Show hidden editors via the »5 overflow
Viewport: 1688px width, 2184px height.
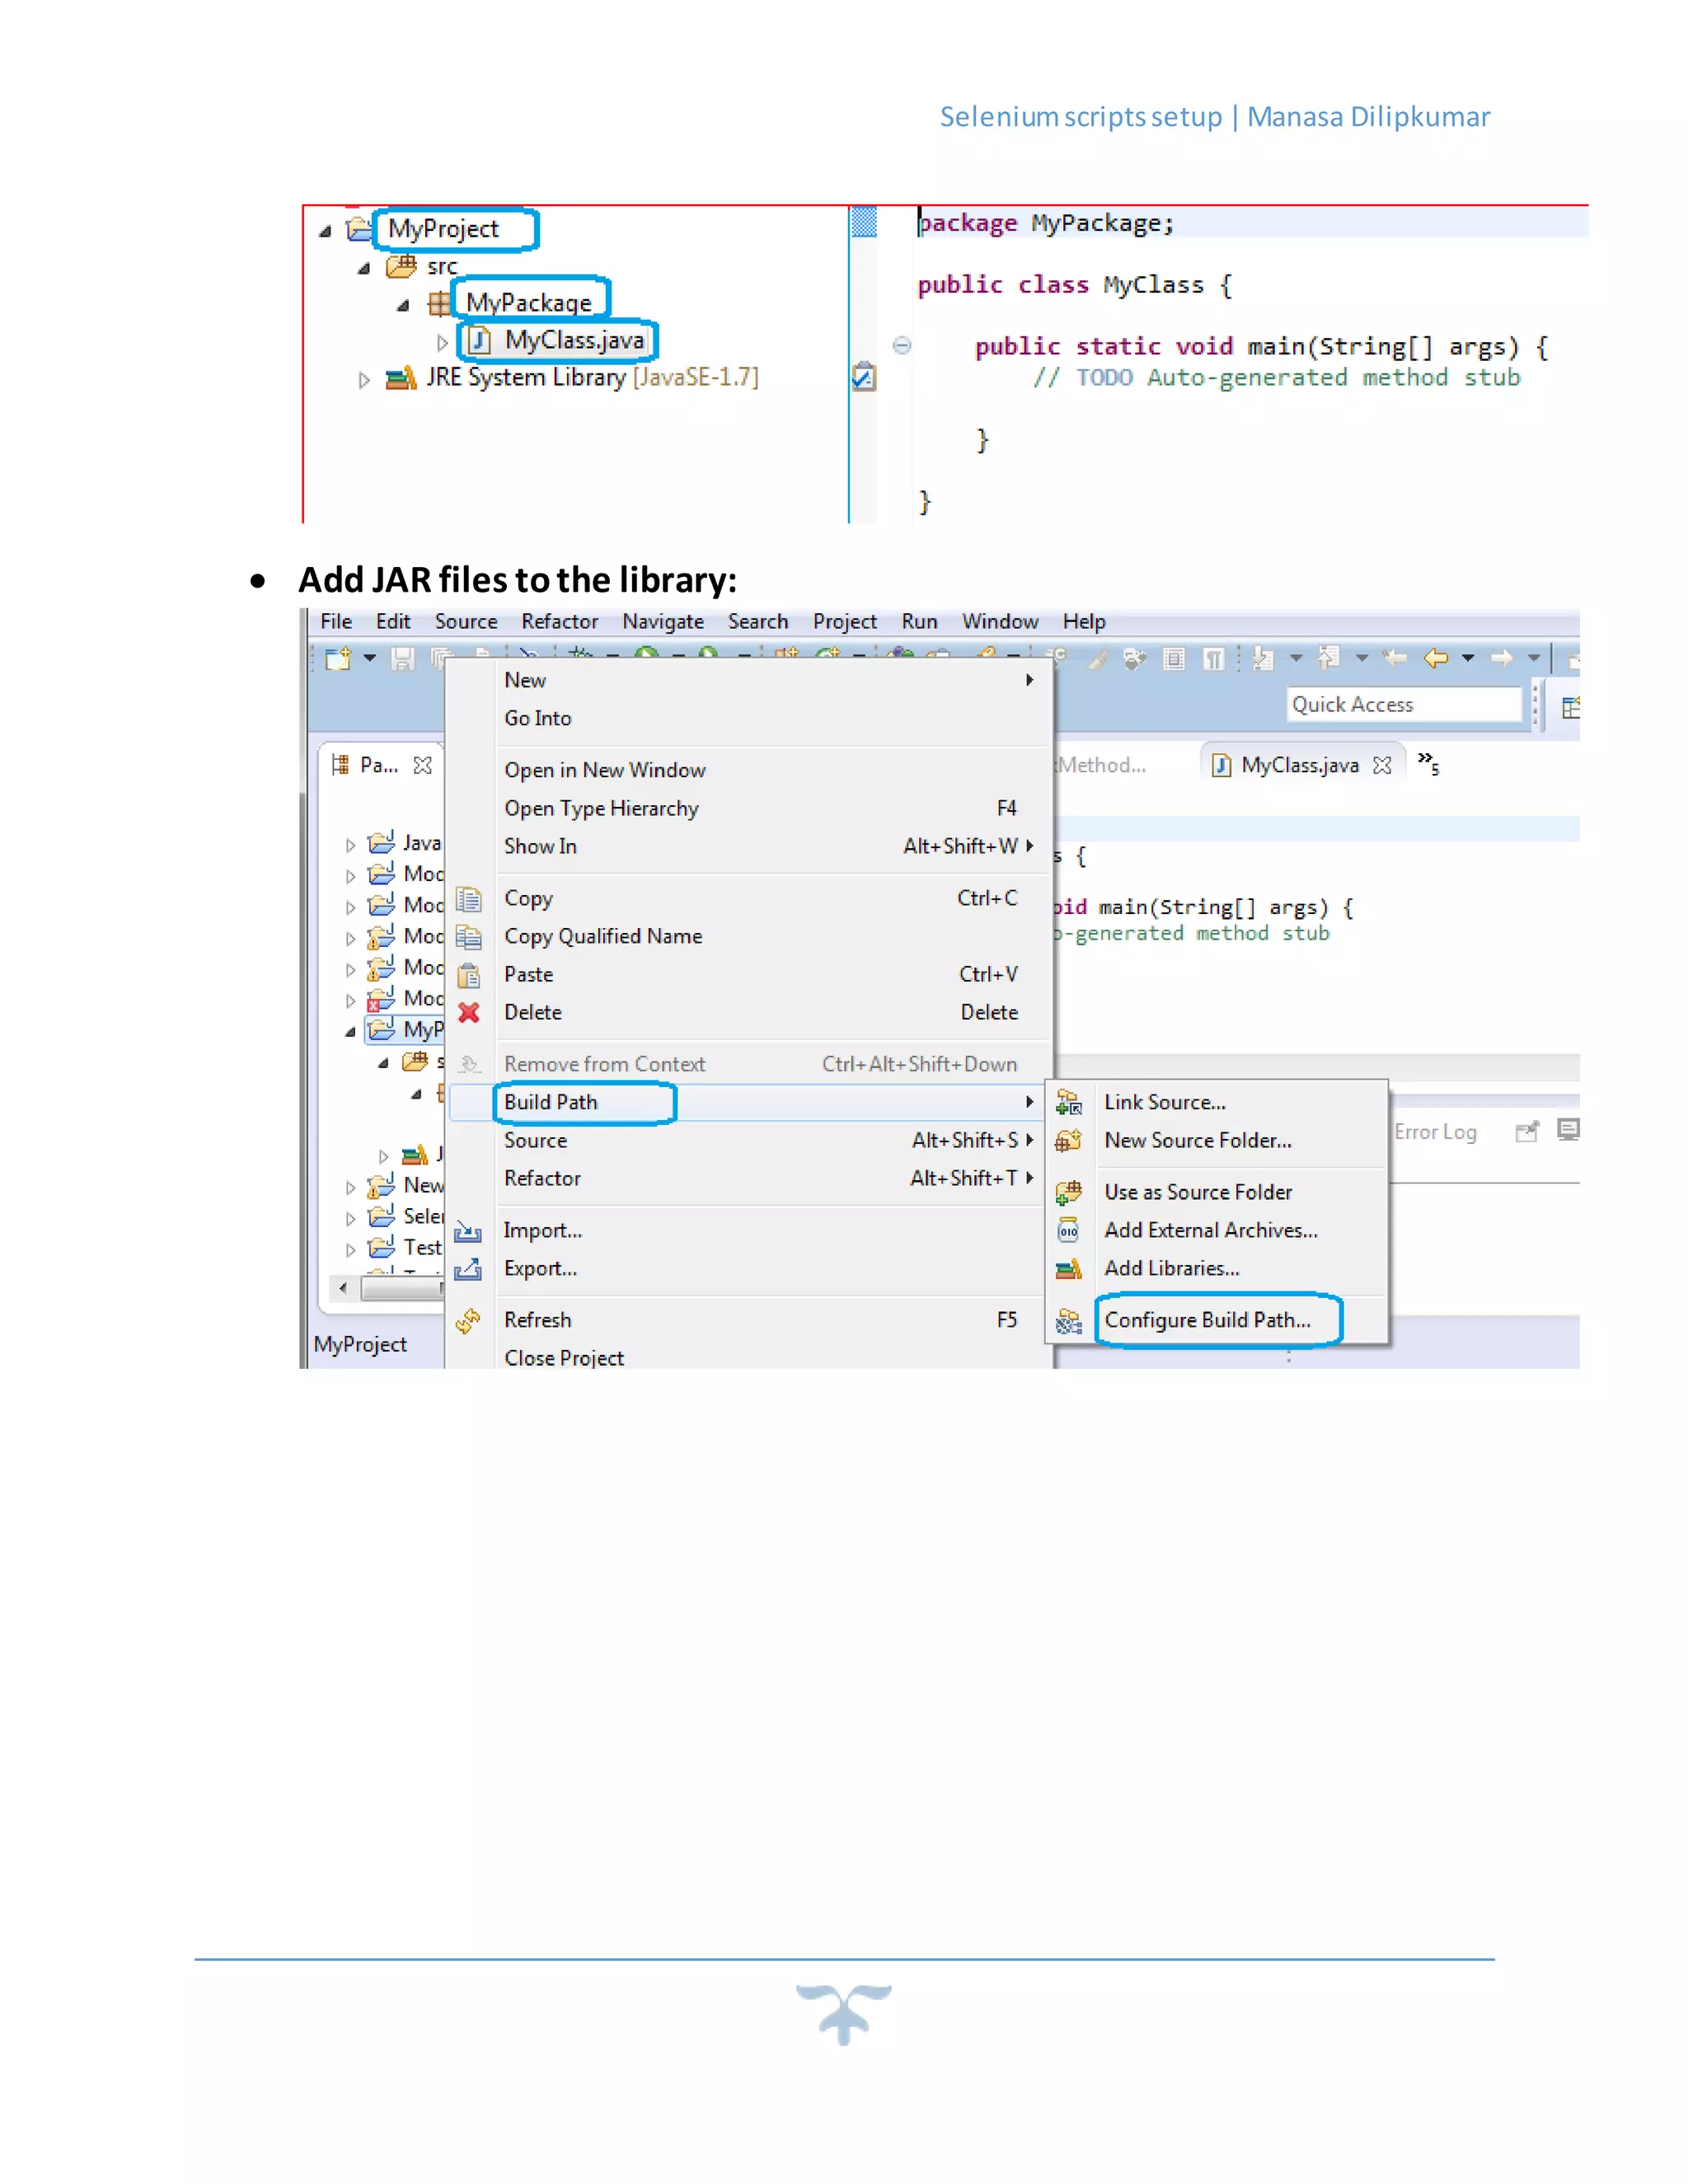point(1429,763)
